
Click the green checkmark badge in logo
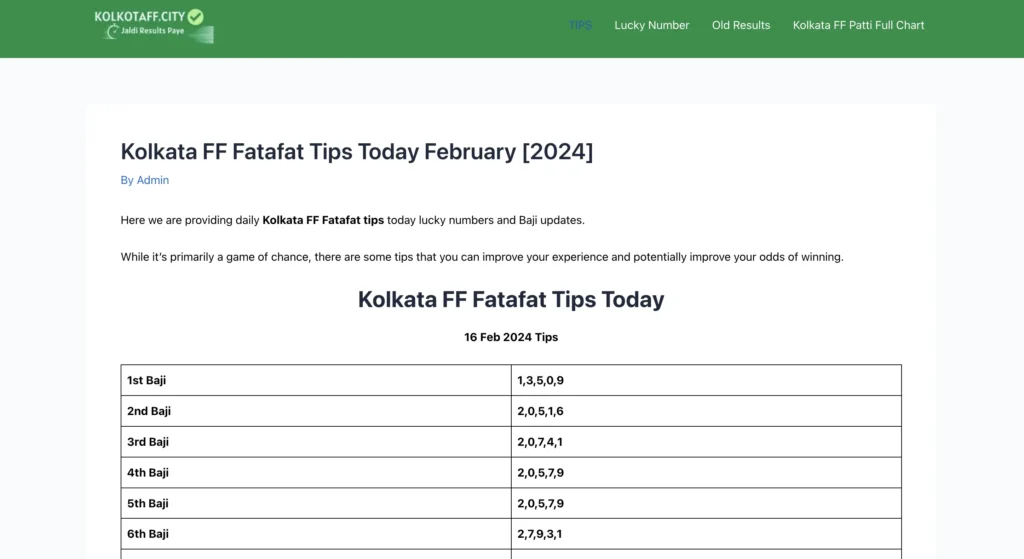[195, 17]
